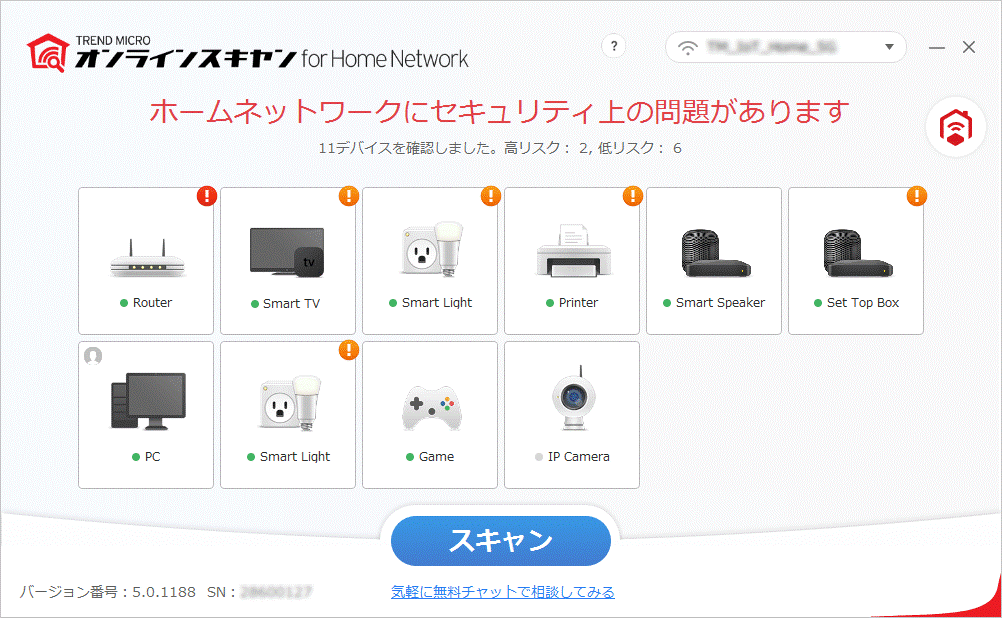Select the top-row Smart Light device tile
Screen dimensions: 1003x618
click(430, 261)
